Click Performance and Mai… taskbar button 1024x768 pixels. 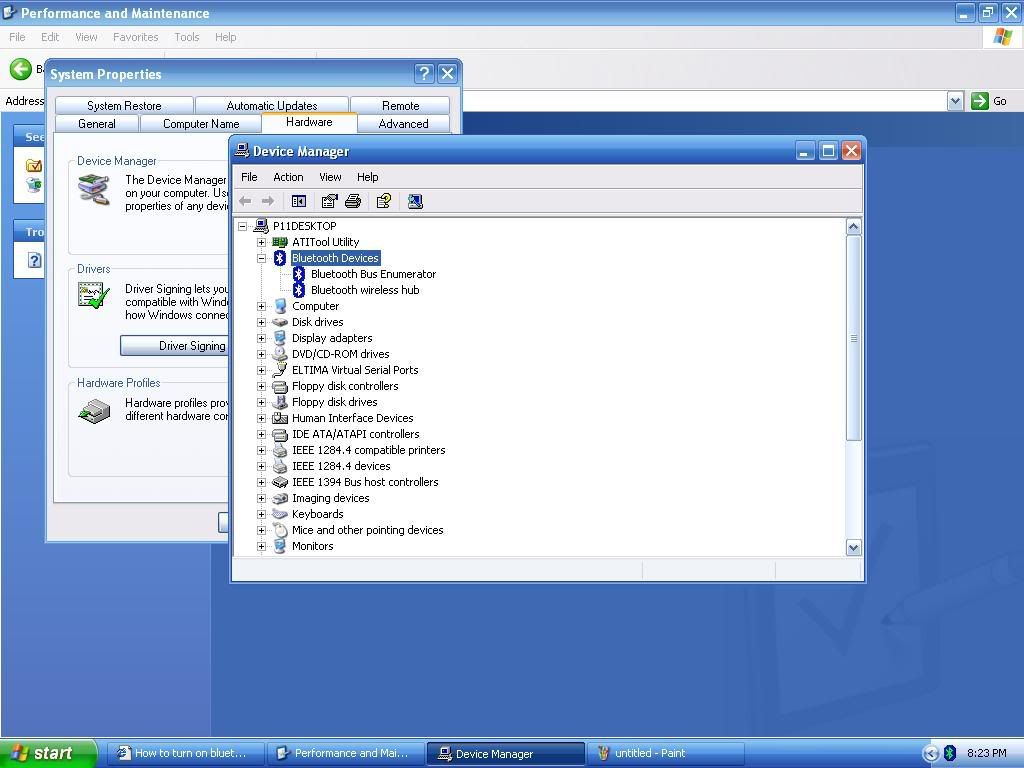[346, 754]
